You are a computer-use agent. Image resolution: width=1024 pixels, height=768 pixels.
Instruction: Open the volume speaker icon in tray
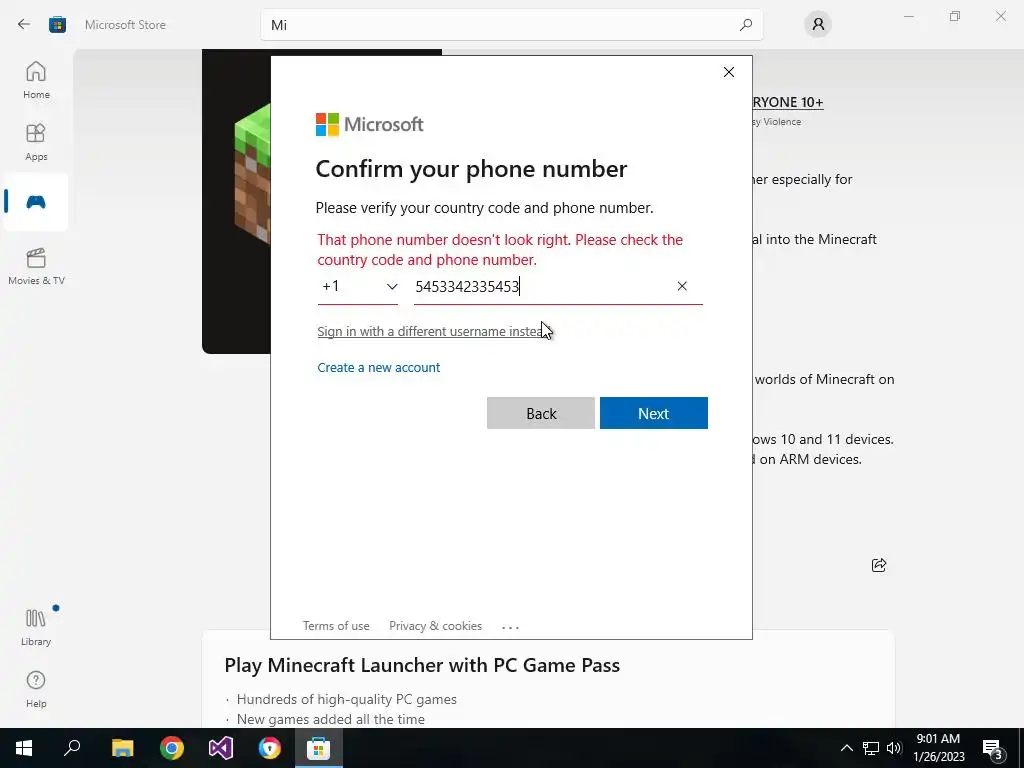coord(894,748)
